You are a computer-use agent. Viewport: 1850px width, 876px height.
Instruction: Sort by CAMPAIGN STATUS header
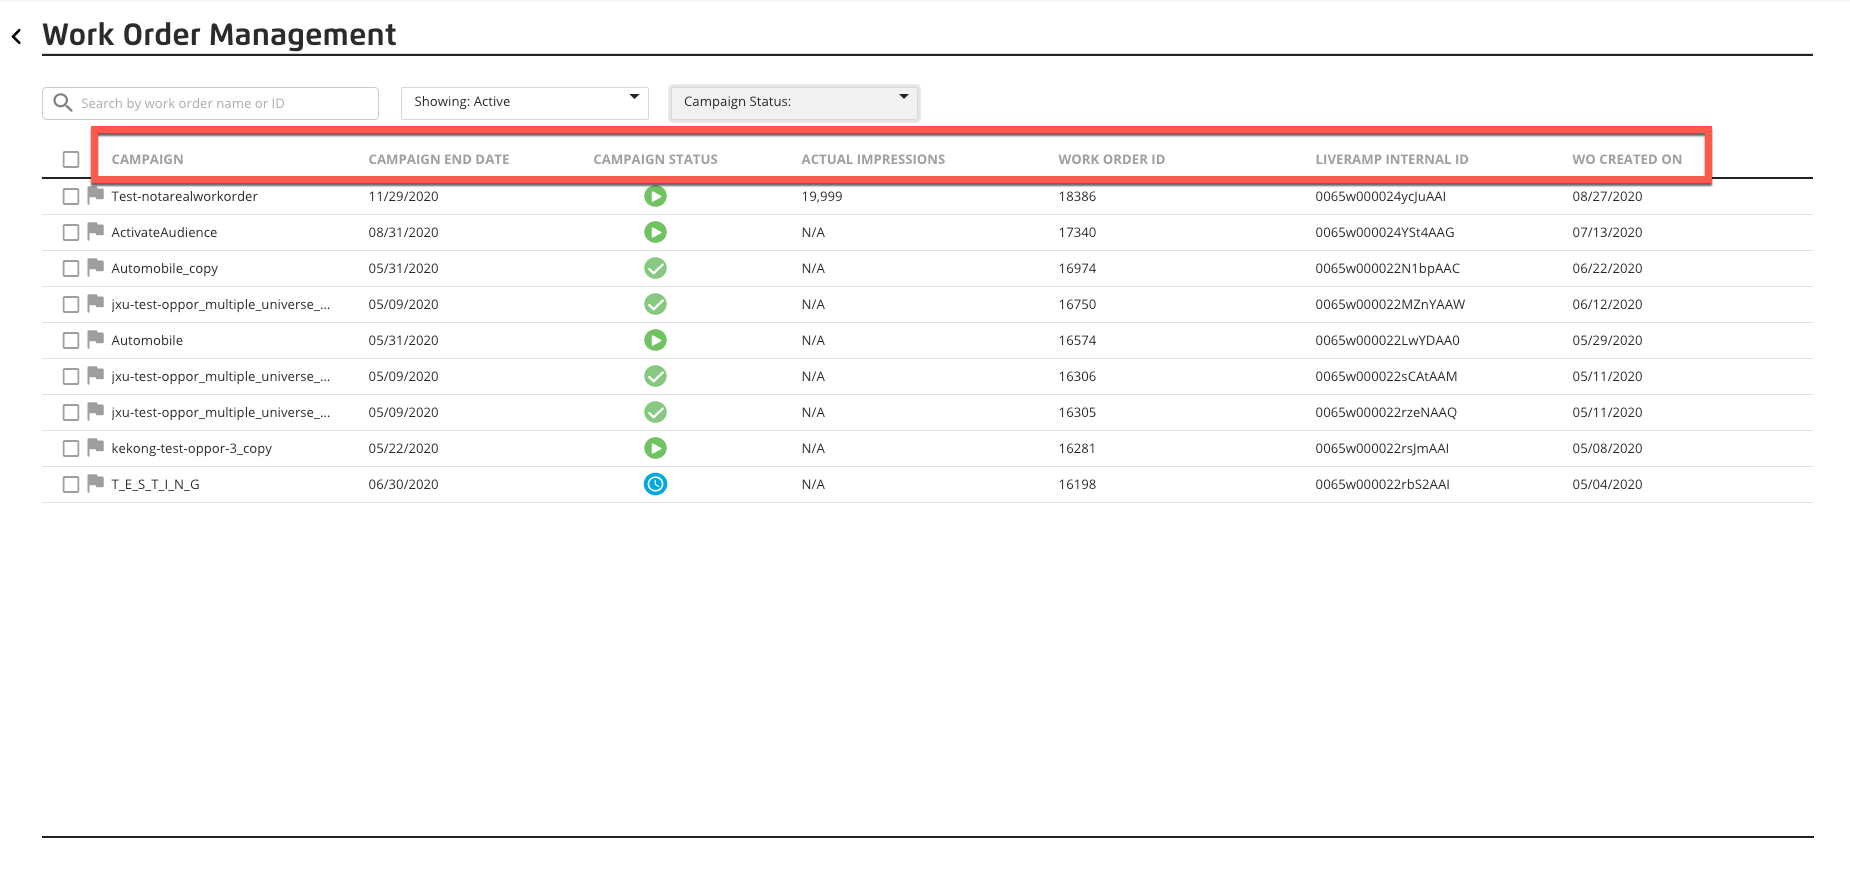[x=655, y=159]
